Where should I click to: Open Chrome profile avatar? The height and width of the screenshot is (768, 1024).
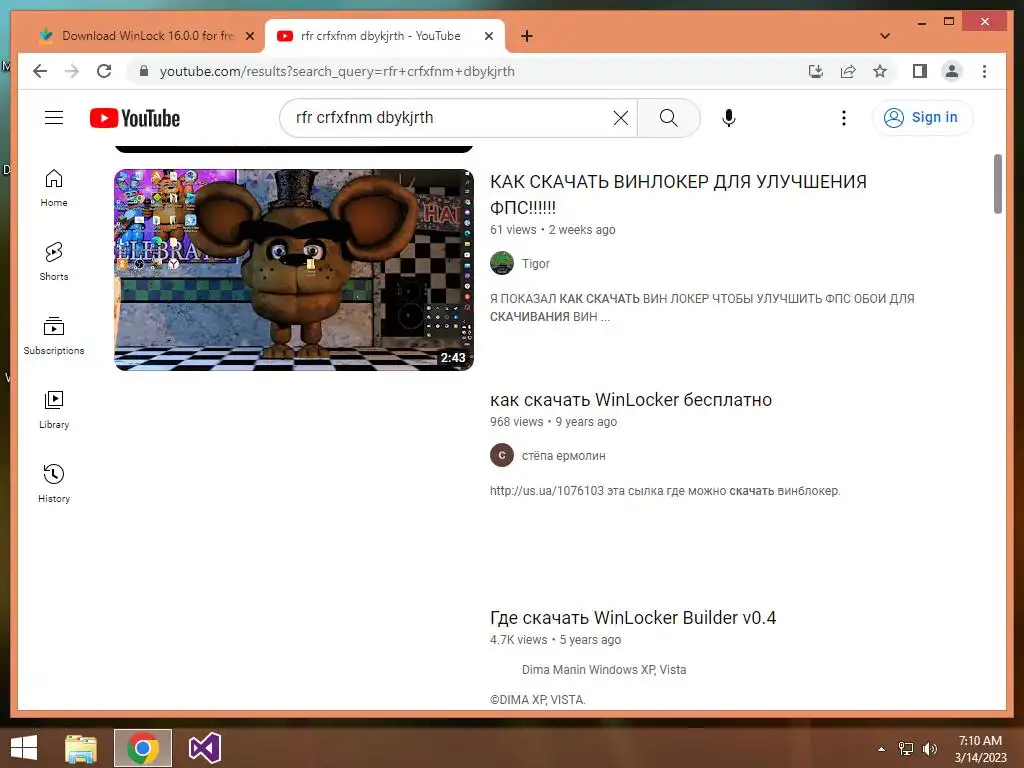pyautogui.click(x=952, y=71)
